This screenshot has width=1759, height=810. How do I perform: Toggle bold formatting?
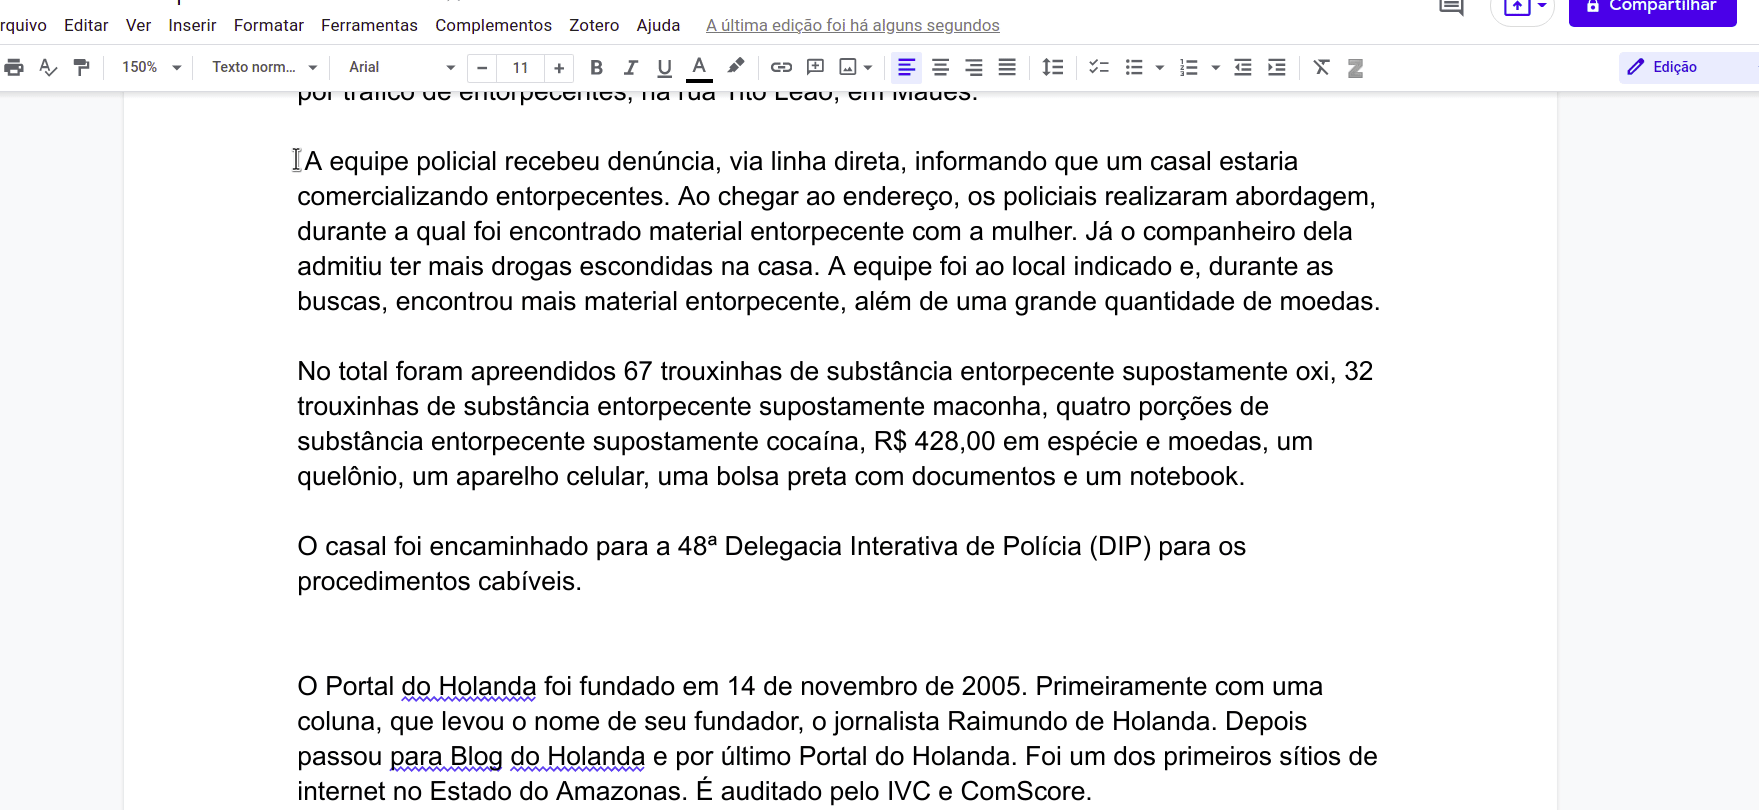click(597, 67)
